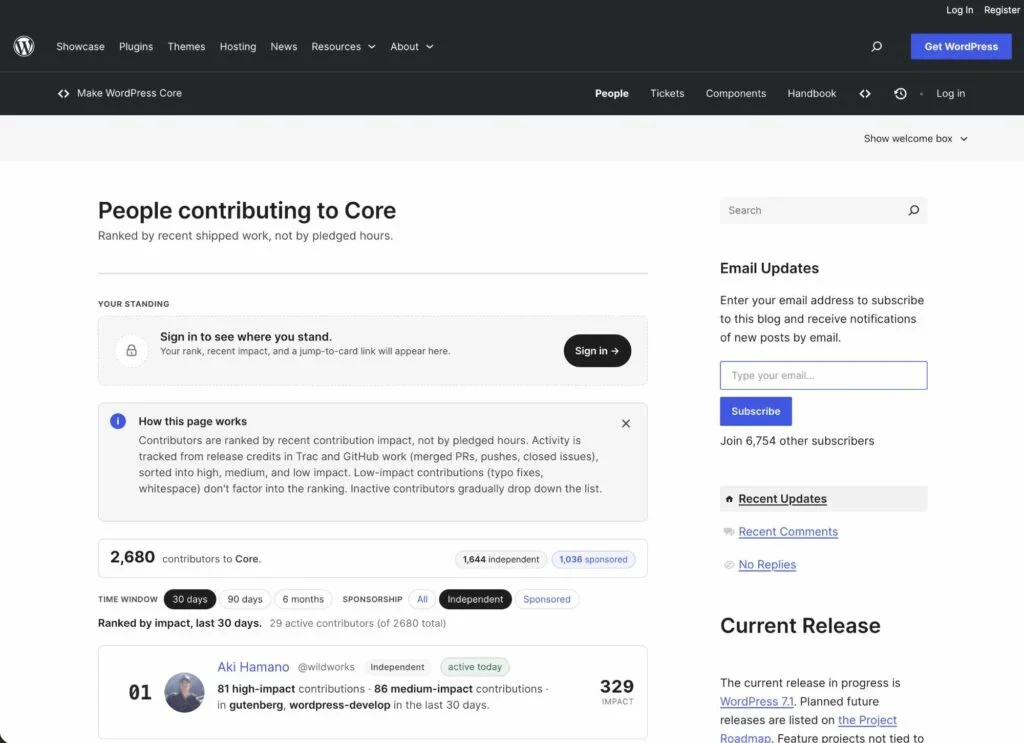1024x743 pixels.
Task: Click the blue info icon
Action: pyautogui.click(x=118, y=421)
